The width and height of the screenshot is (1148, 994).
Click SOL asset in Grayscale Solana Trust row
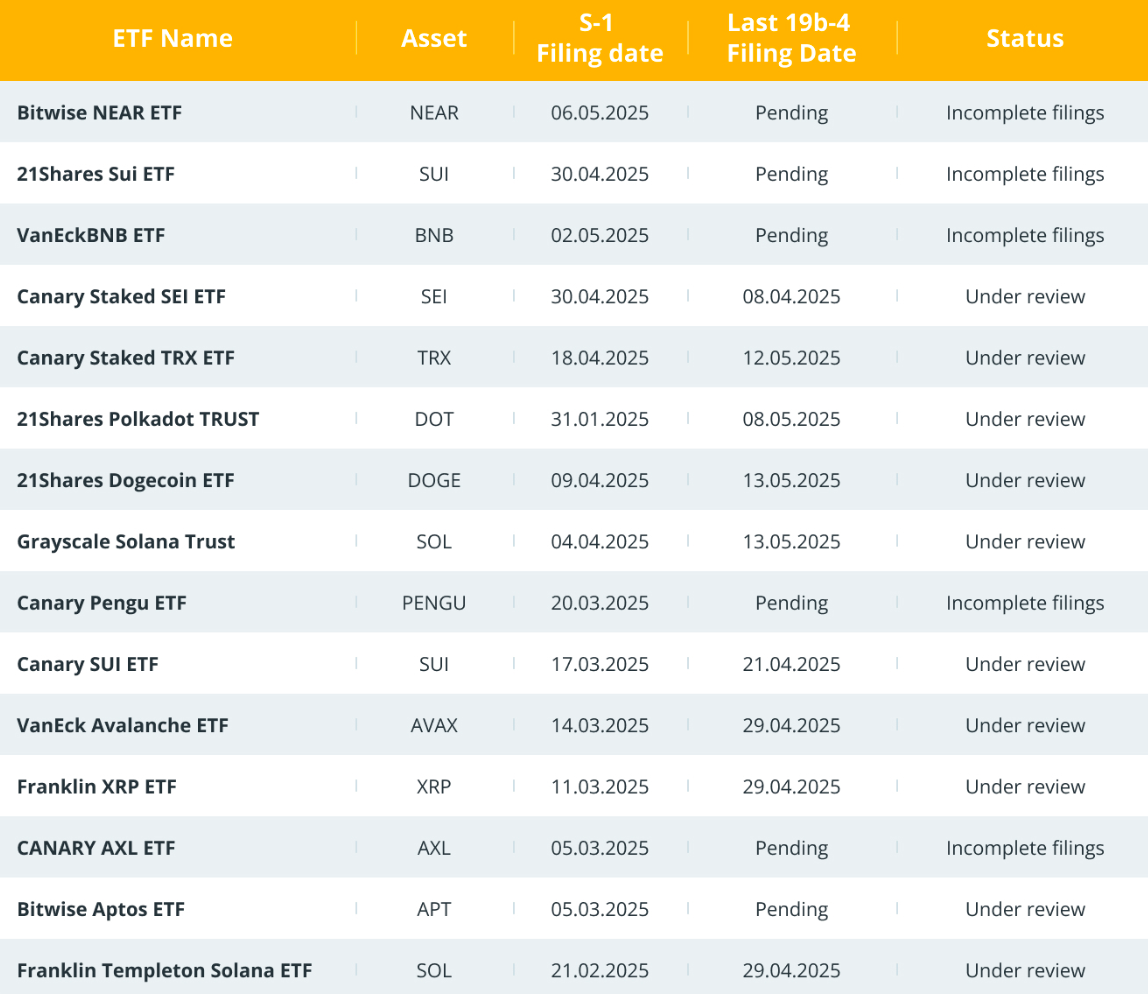pyautogui.click(x=434, y=542)
